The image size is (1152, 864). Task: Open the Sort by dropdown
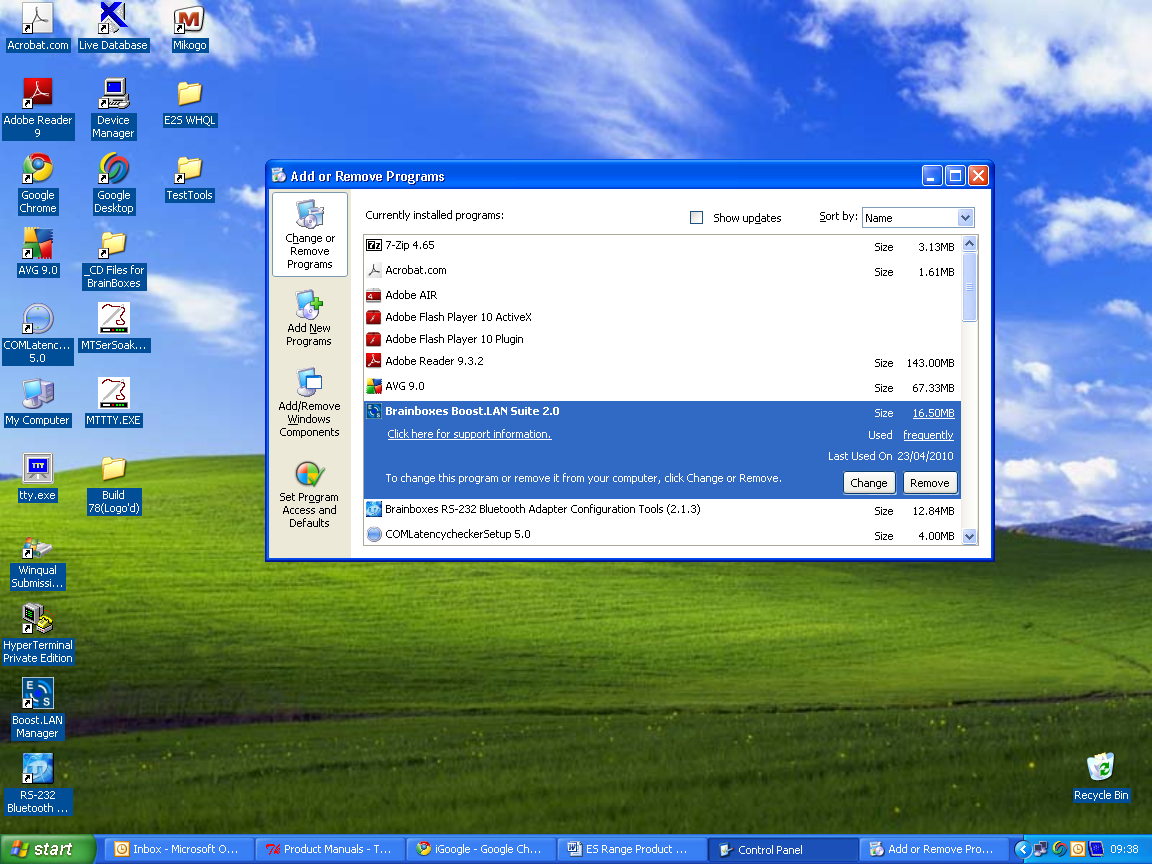964,217
